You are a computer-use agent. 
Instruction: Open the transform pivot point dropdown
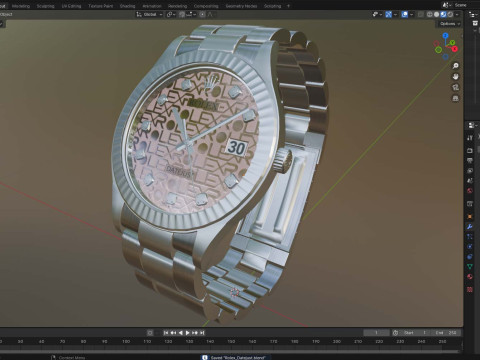(x=171, y=14)
